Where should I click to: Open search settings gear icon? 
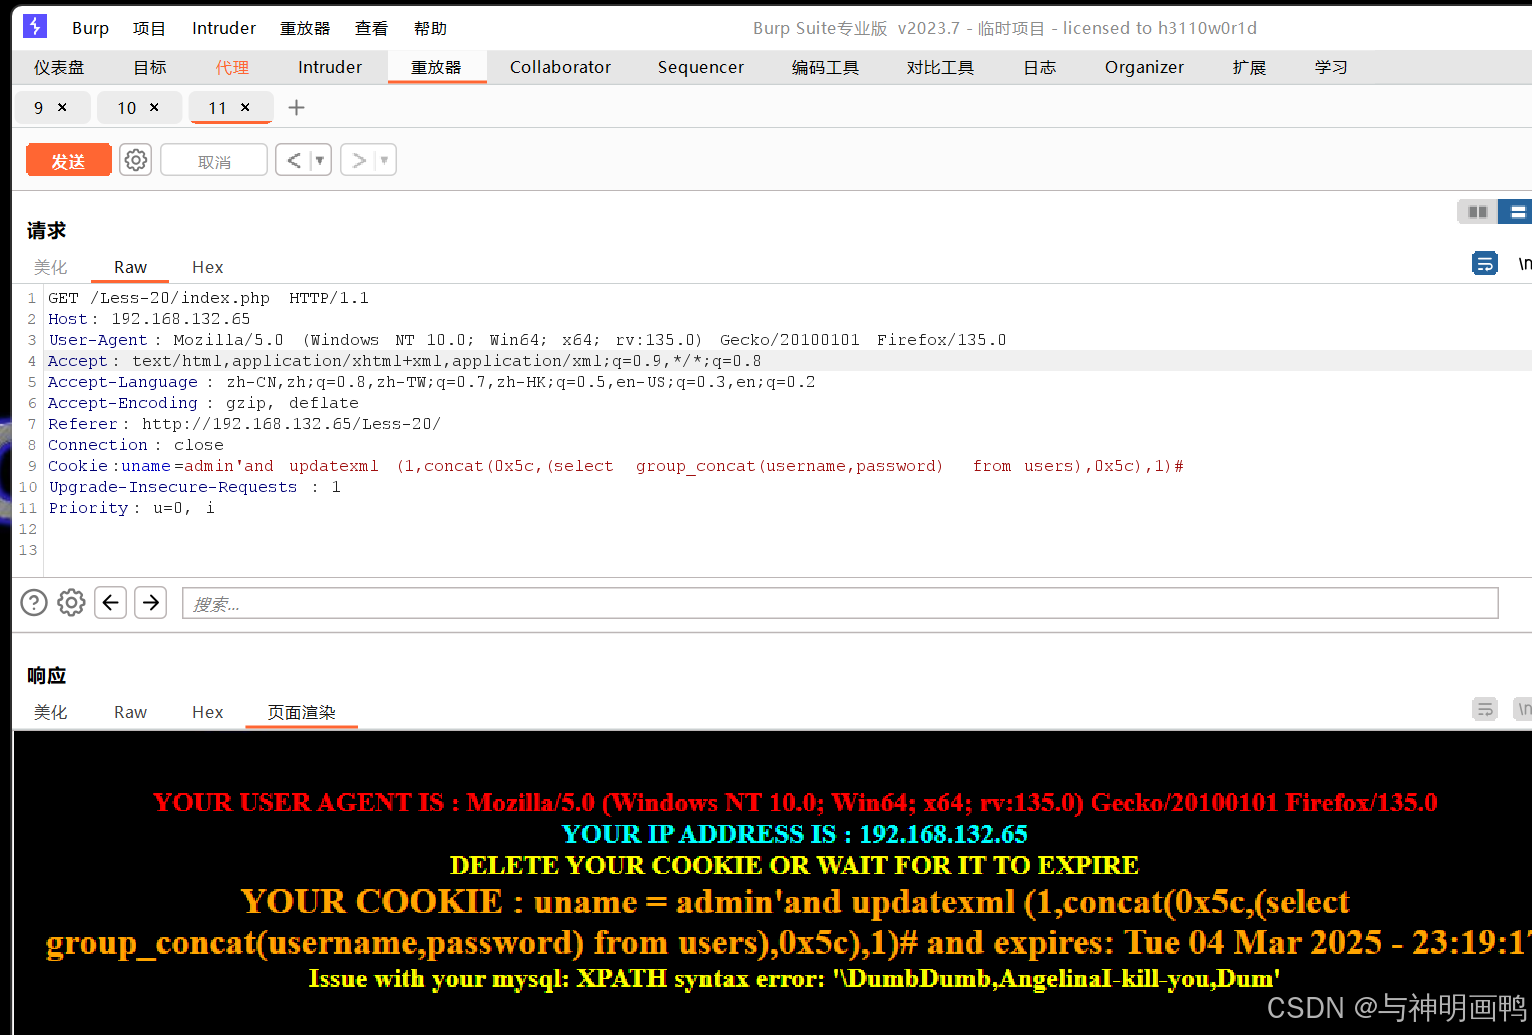[x=71, y=602]
